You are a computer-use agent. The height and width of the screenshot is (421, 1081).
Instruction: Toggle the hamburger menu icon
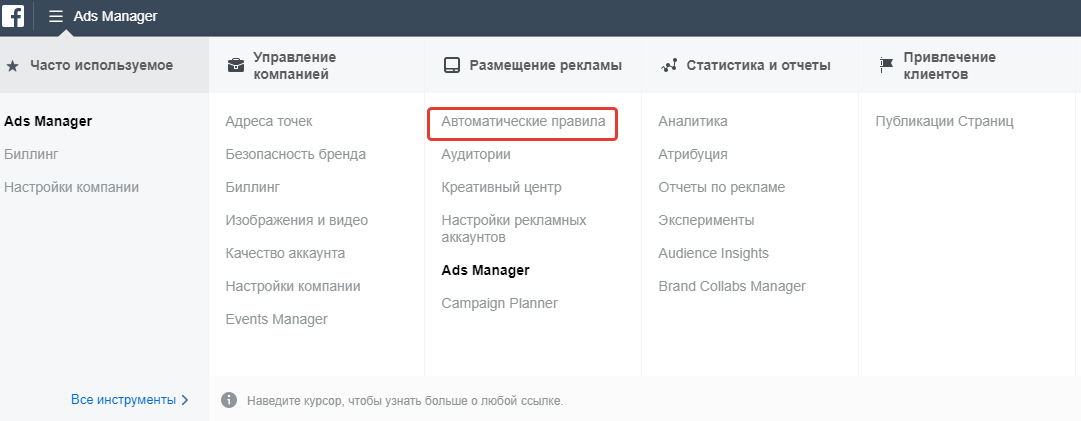coord(56,16)
